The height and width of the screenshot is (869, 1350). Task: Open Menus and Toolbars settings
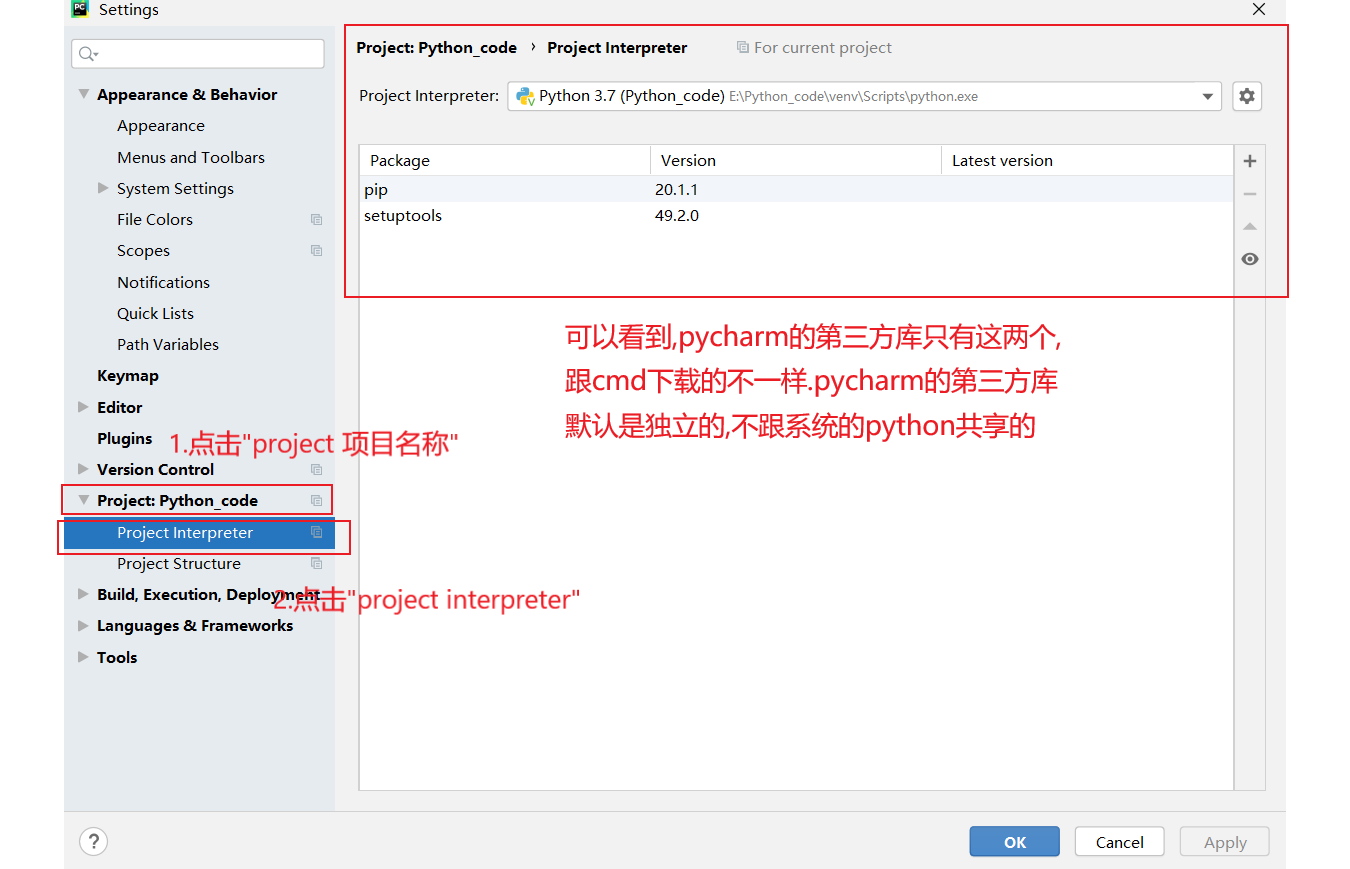coord(191,157)
